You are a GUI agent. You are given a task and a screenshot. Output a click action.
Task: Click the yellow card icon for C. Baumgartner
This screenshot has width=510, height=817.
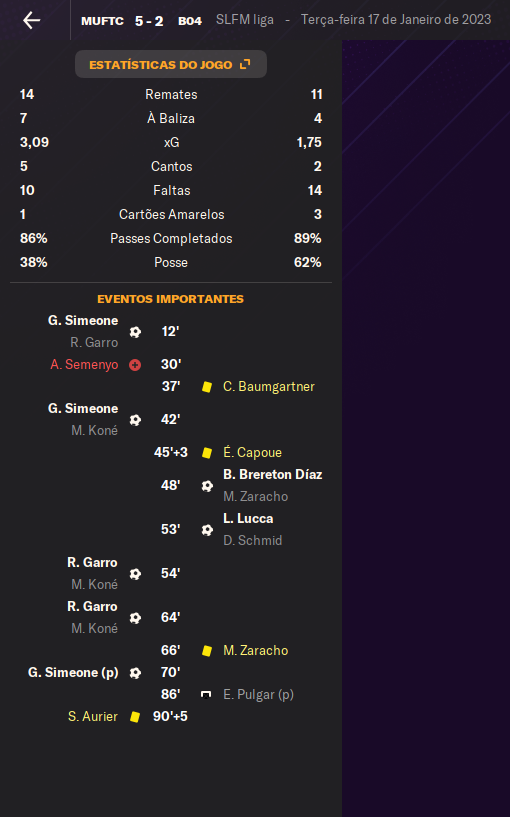pos(207,387)
